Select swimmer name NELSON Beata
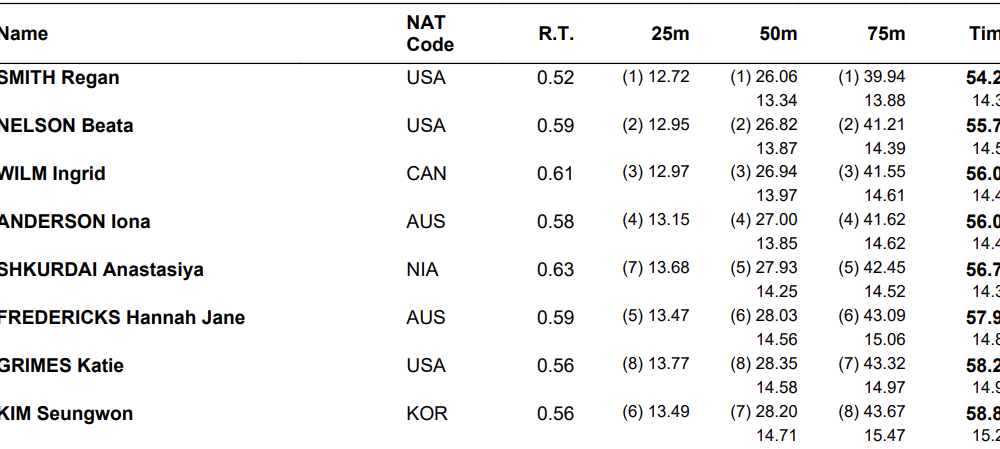This screenshot has width=1000, height=449. click(x=67, y=126)
